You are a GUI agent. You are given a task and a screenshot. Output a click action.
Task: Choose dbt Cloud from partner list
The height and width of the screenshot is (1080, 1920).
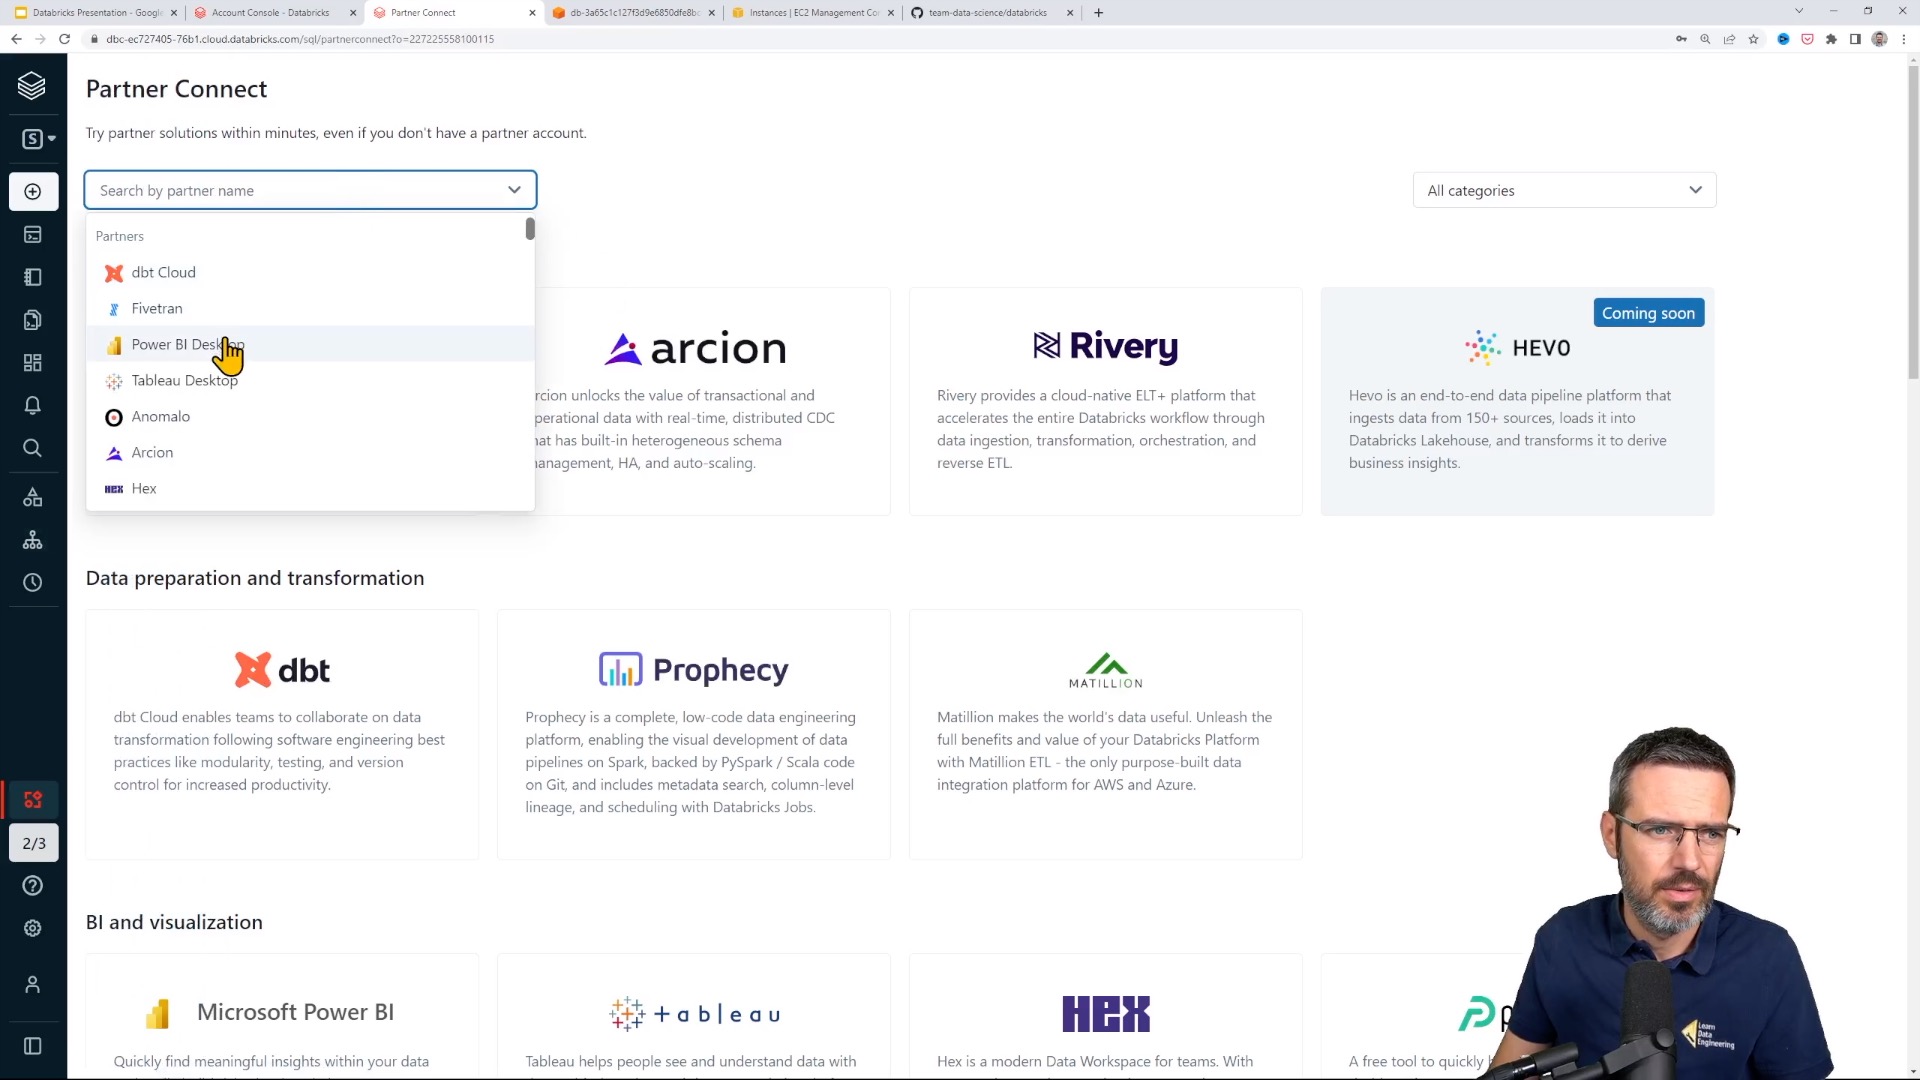click(x=310, y=272)
